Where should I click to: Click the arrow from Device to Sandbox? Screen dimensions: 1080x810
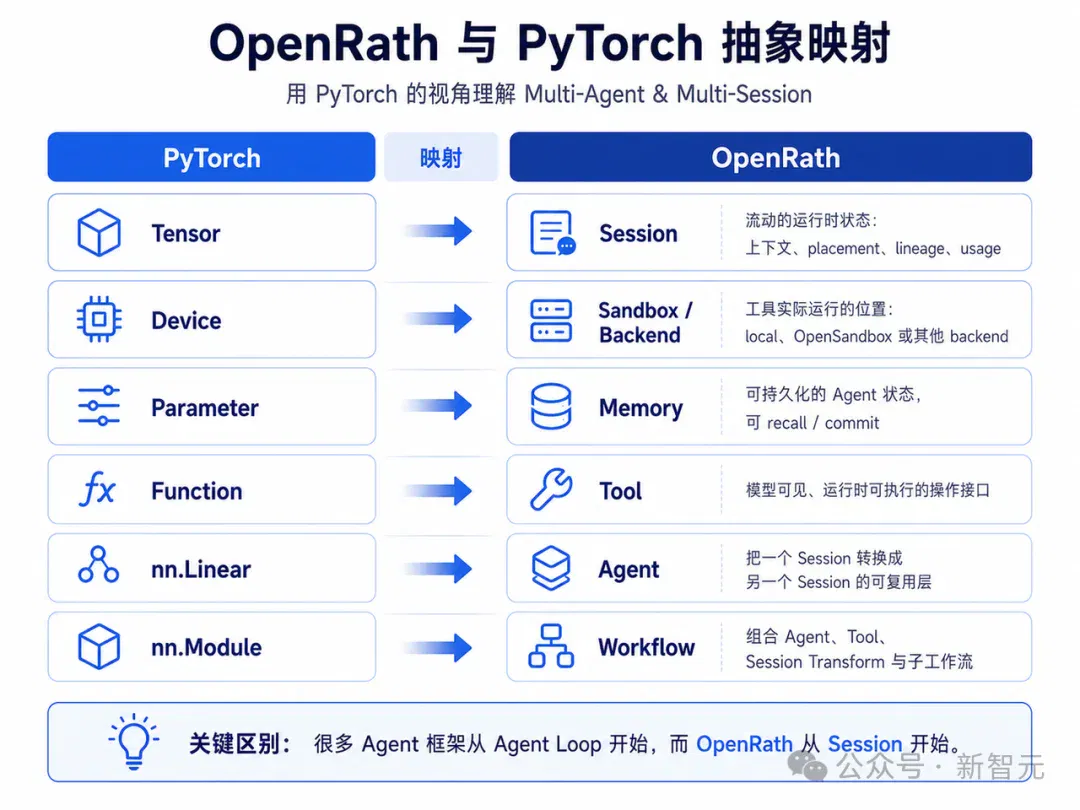click(438, 319)
